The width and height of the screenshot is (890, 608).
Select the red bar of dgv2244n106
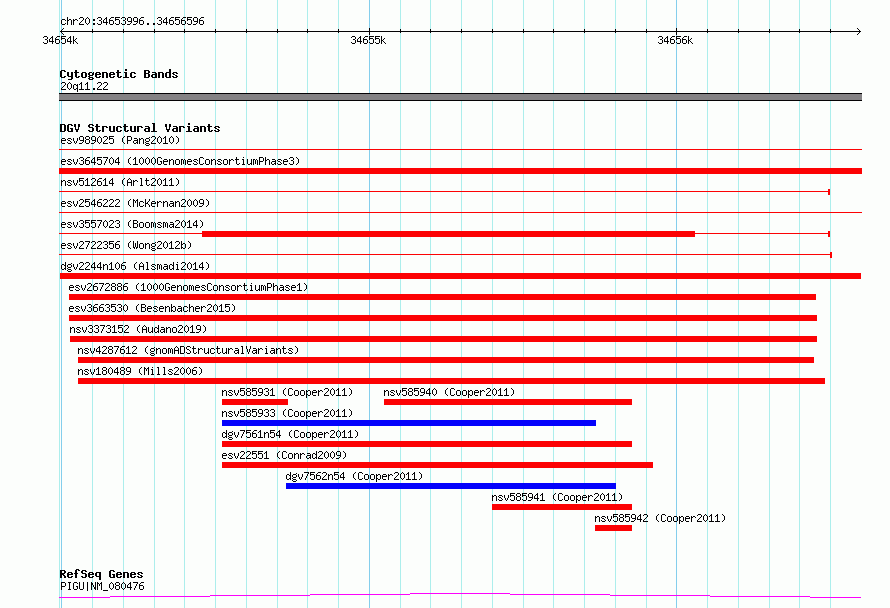460,276
